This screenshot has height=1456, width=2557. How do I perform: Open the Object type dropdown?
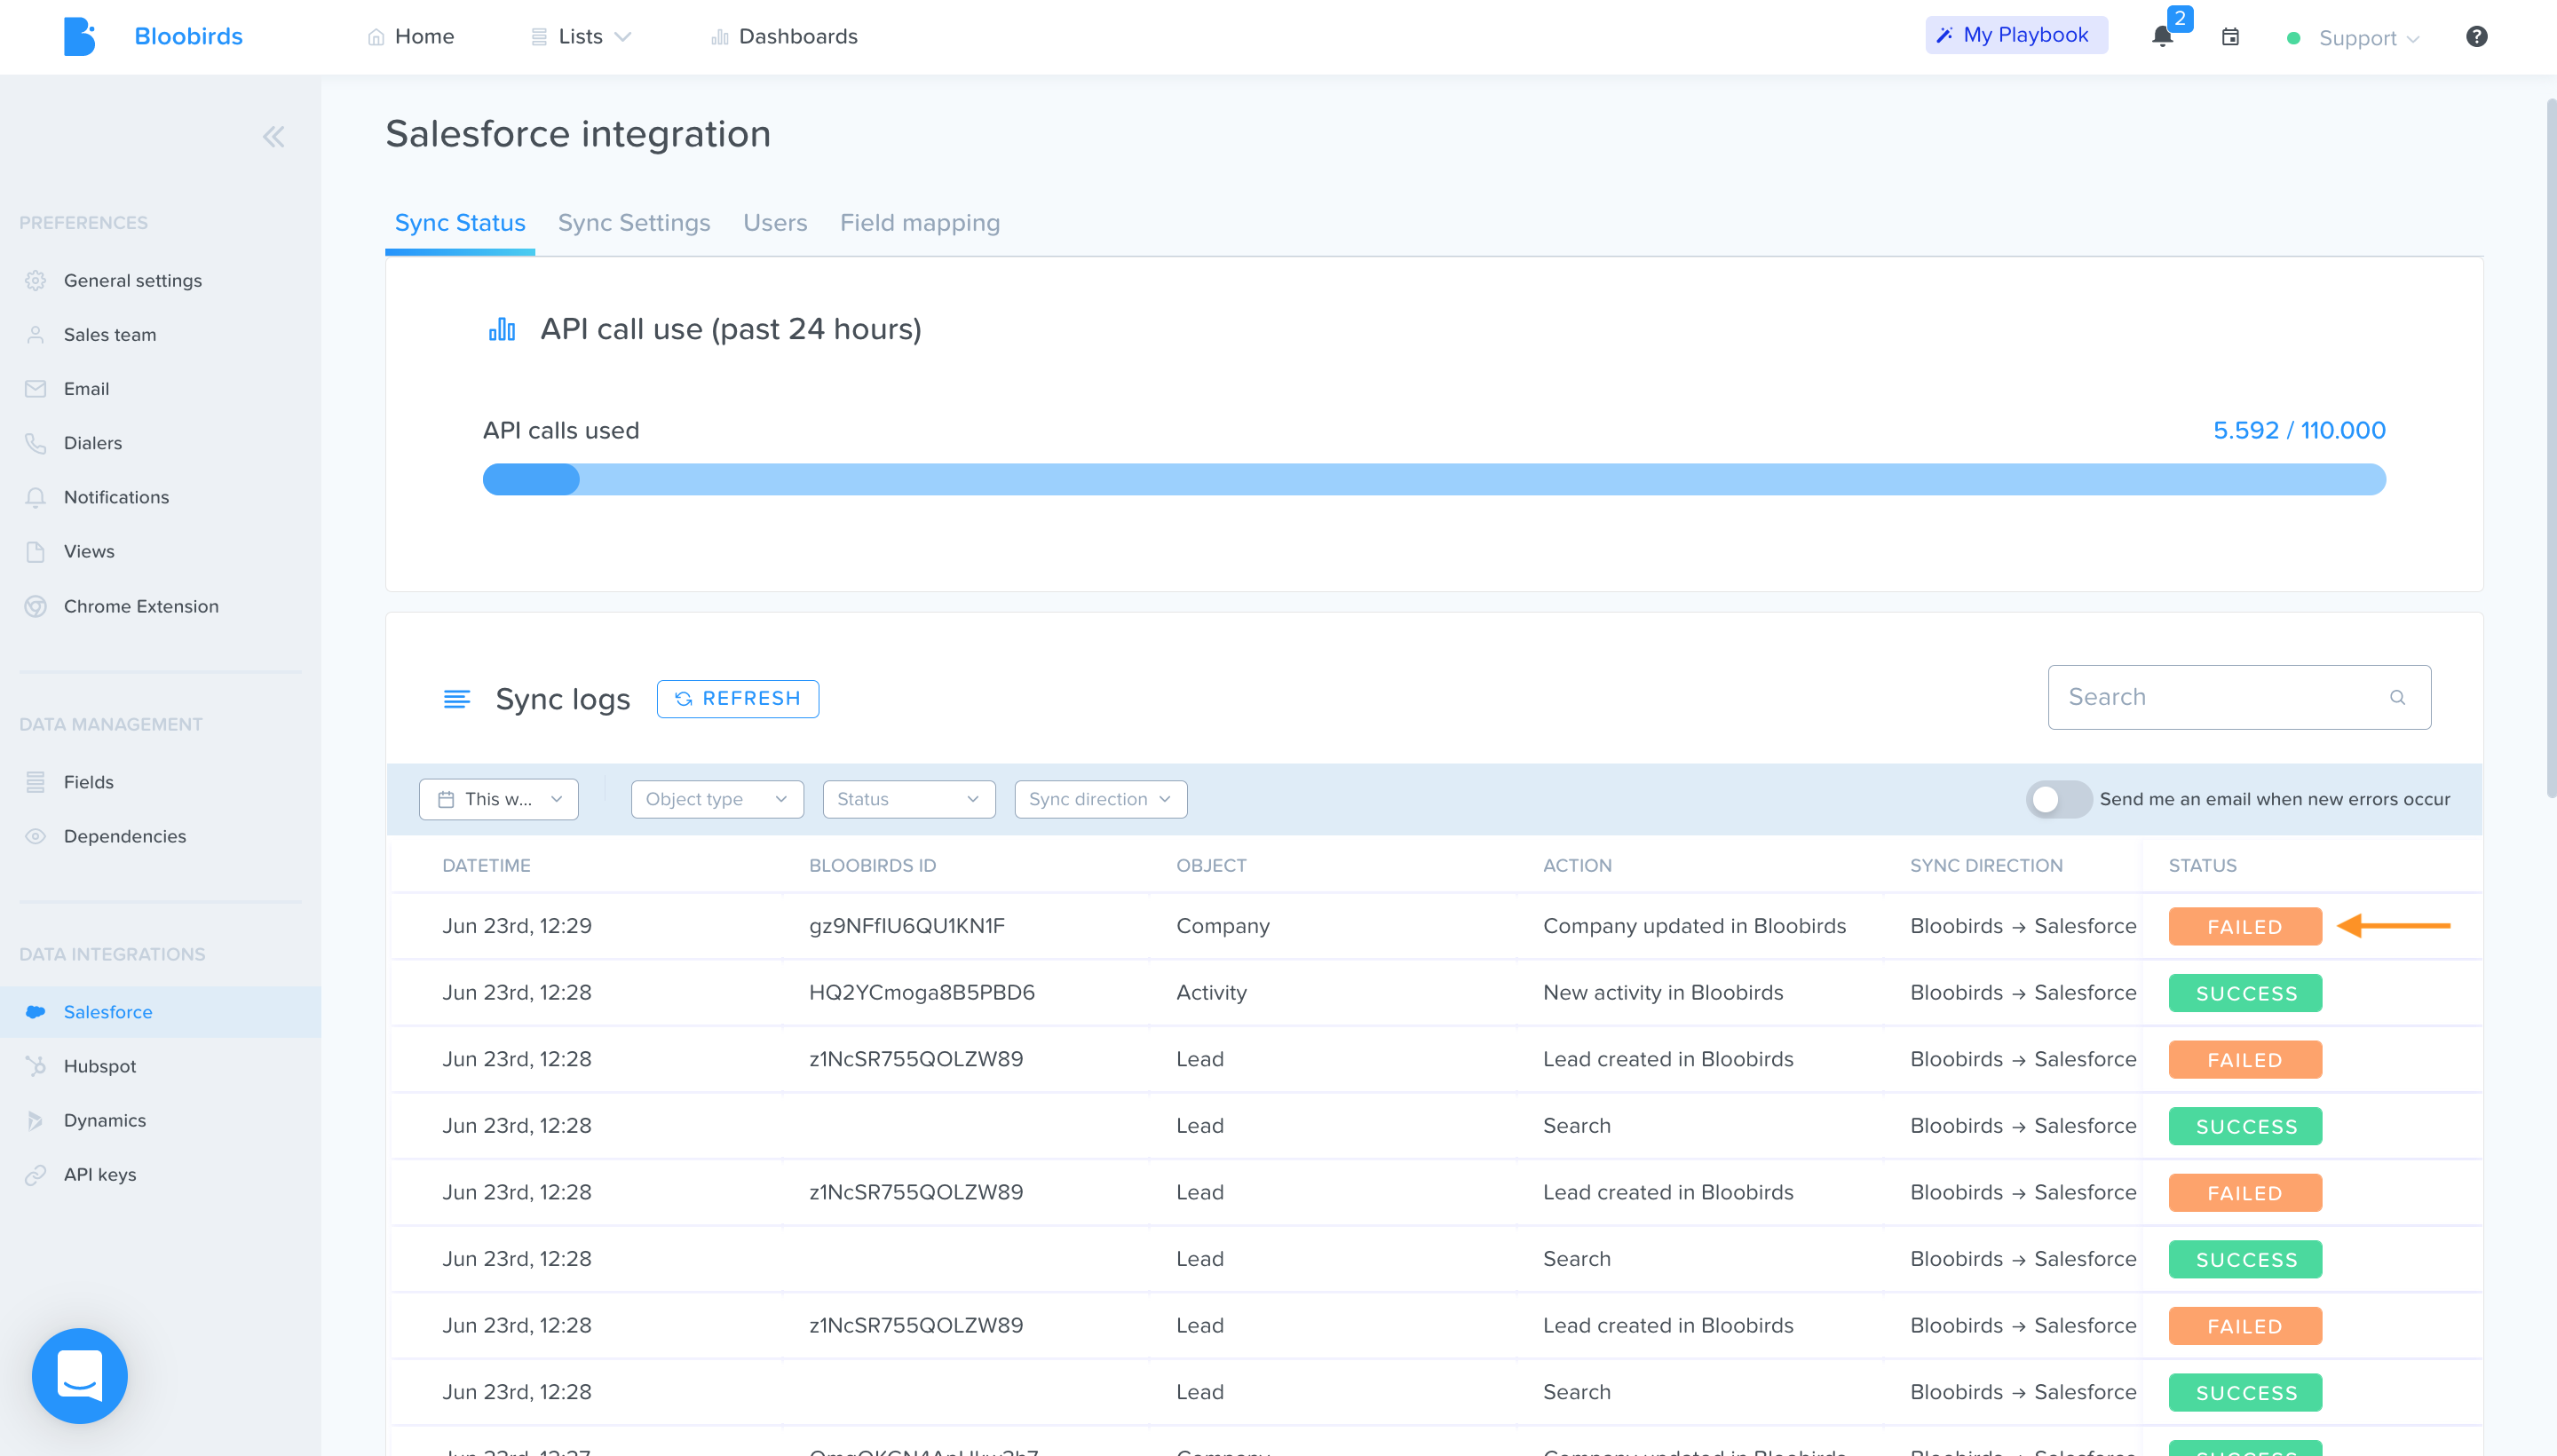pos(717,799)
